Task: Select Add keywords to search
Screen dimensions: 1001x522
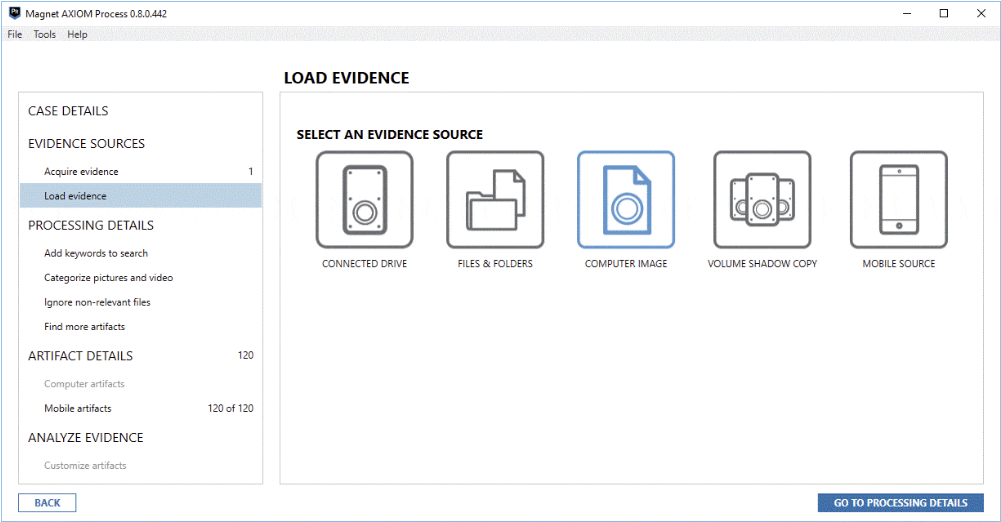Action: pos(96,253)
